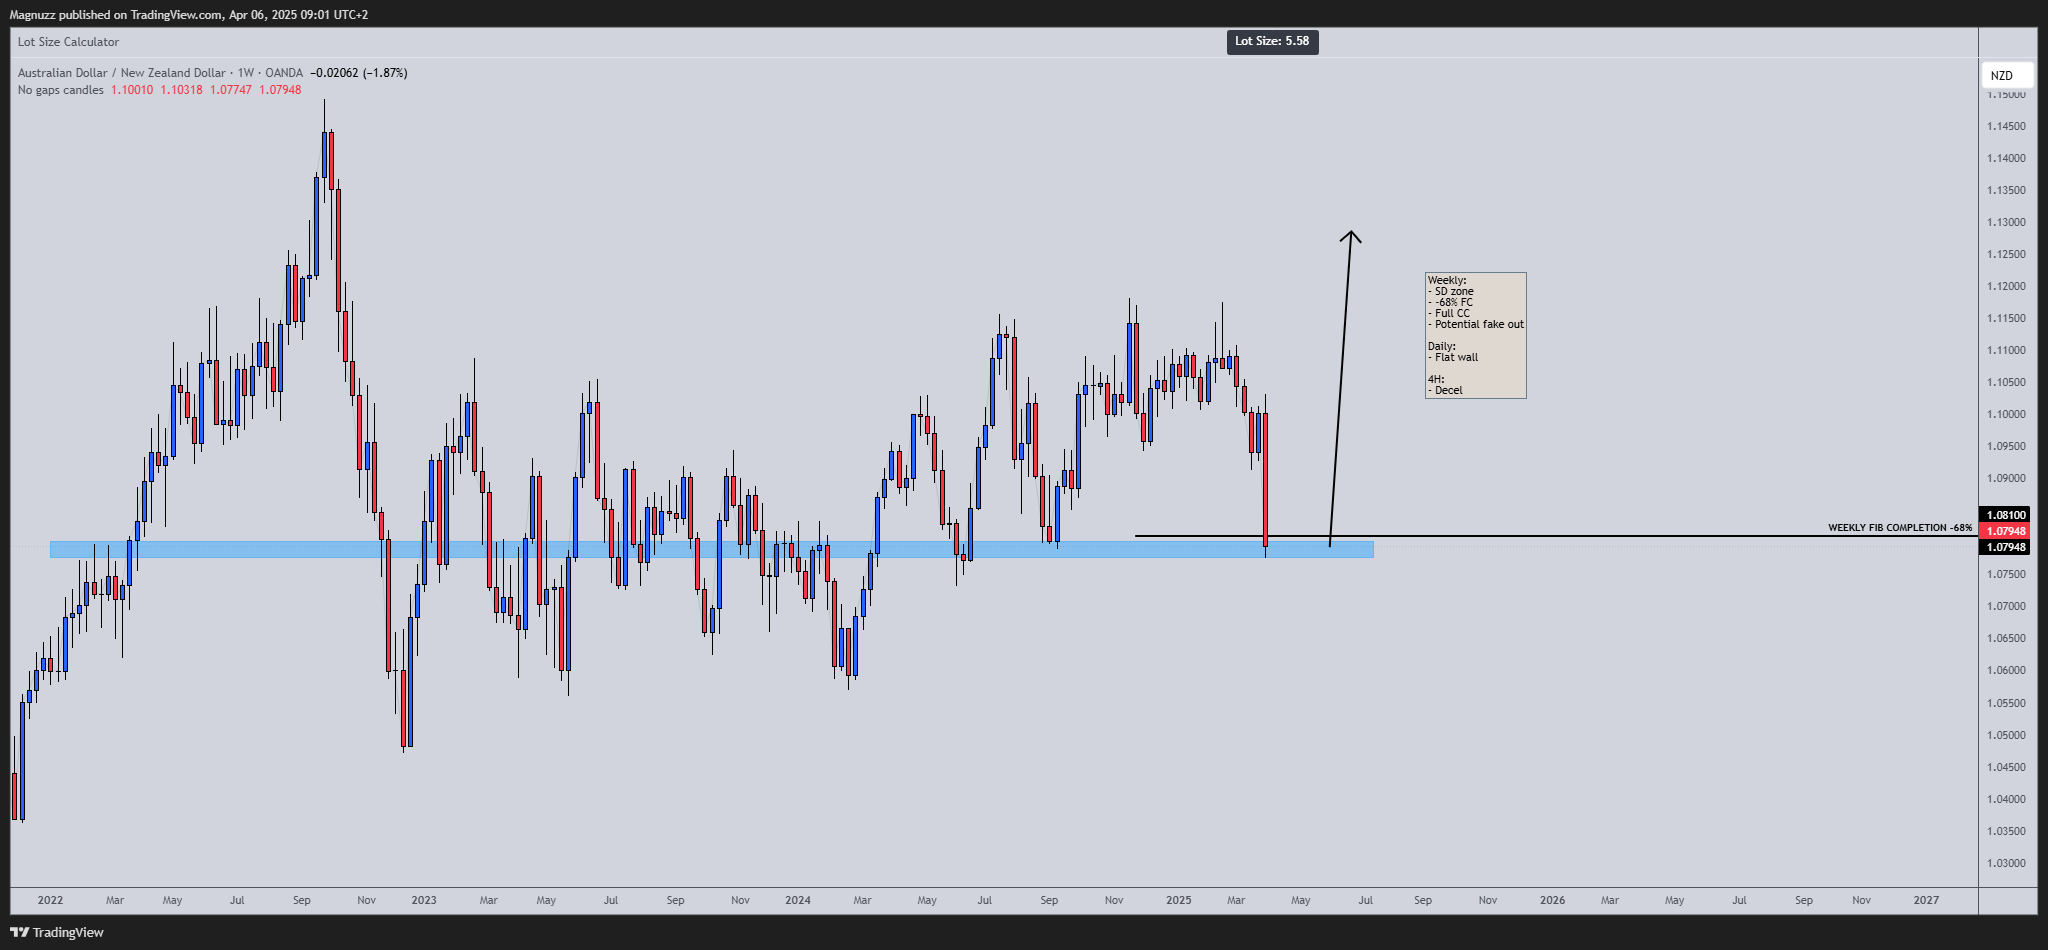This screenshot has height=950, width=2048.
Task: Click the NZD currency button on price axis
Action: click(x=2007, y=75)
